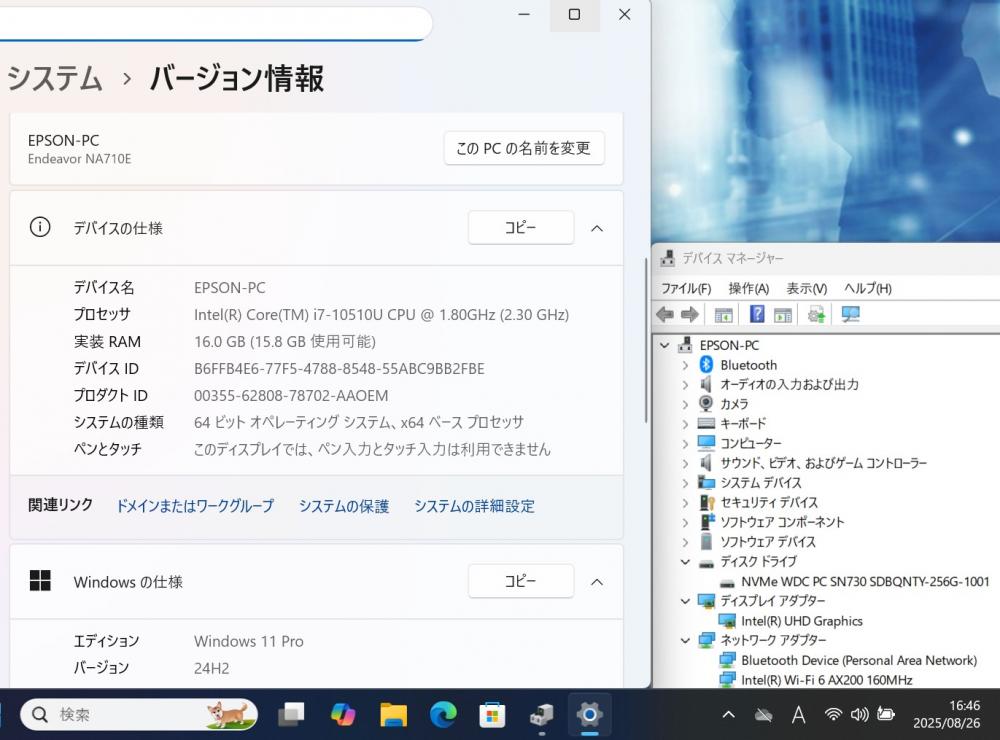Select the NVMe WDC PC SN730 disk icon
1000x740 pixels.
point(727,582)
